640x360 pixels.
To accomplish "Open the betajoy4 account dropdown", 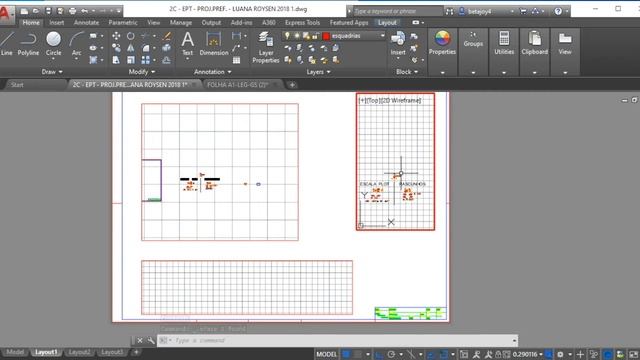I will coord(512,11).
